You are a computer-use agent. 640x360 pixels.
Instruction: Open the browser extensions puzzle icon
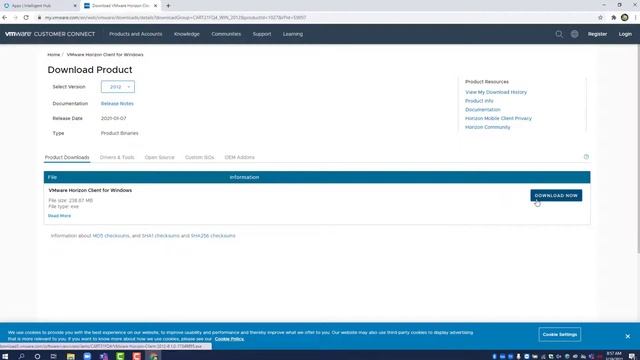[613, 18]
